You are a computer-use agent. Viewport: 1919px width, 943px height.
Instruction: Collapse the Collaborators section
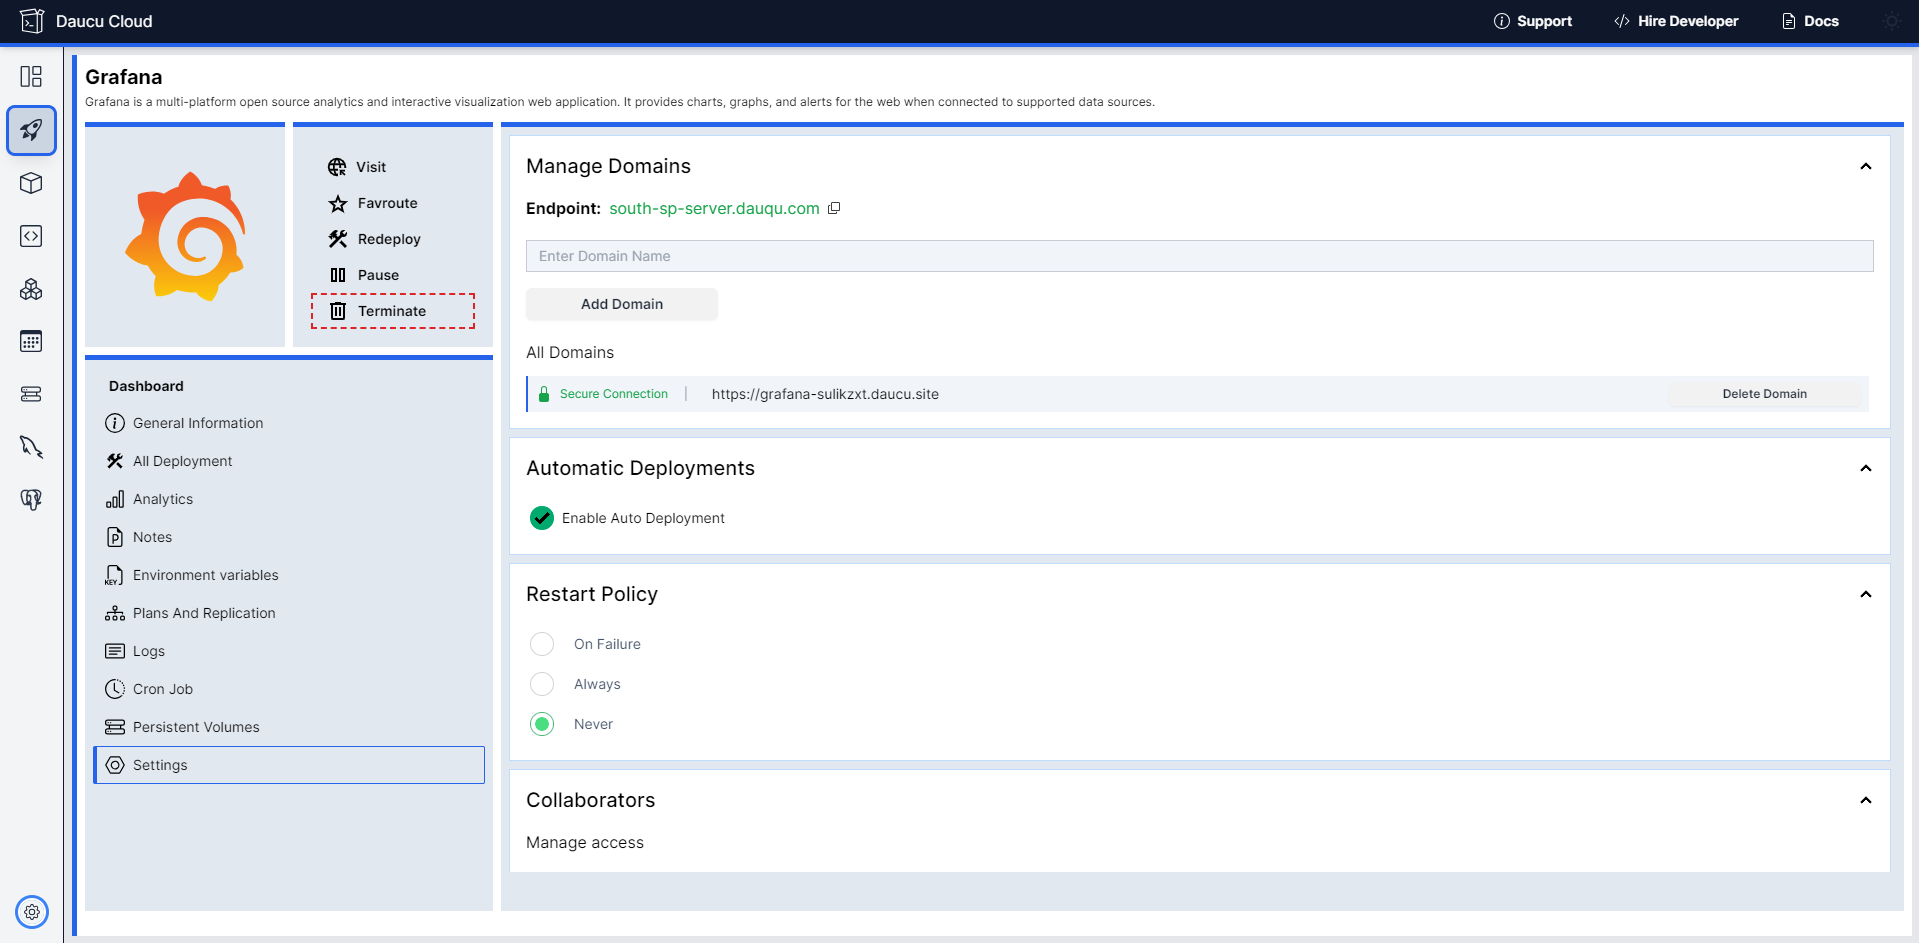pos(1865,800)
